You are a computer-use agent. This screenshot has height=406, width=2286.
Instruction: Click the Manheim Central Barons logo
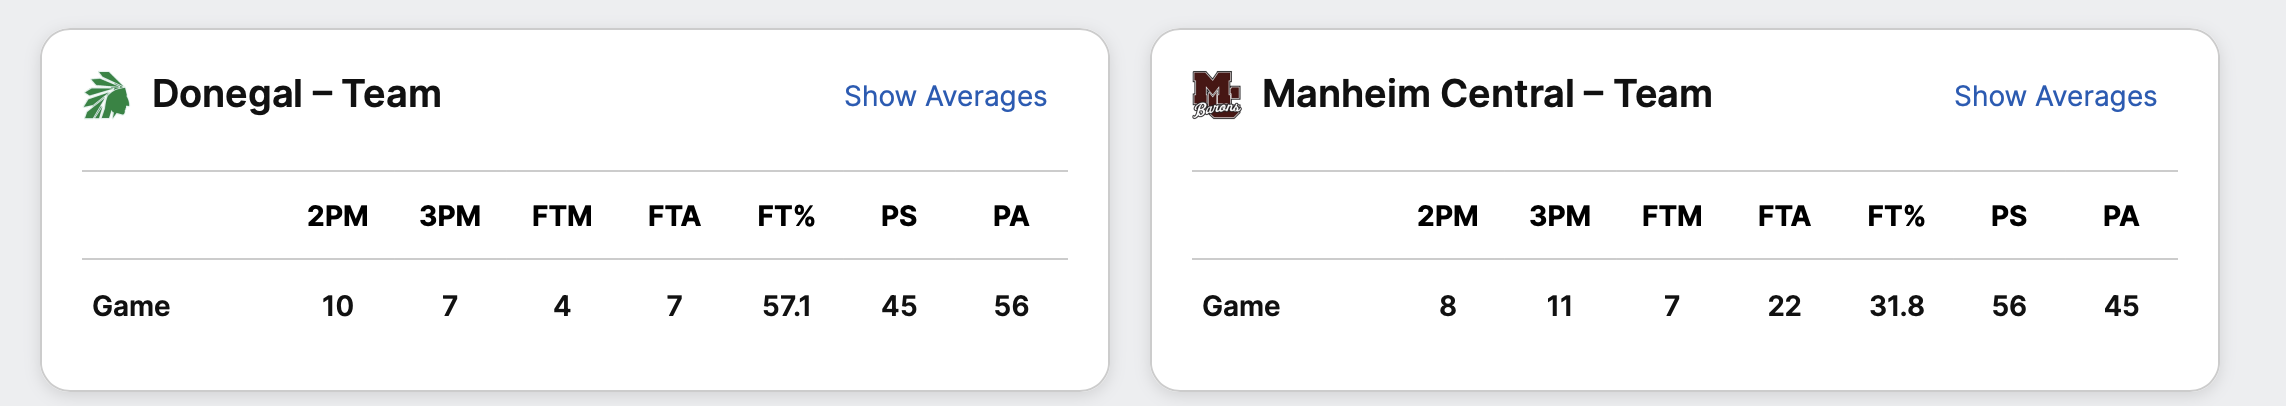tap(1216, 96)
